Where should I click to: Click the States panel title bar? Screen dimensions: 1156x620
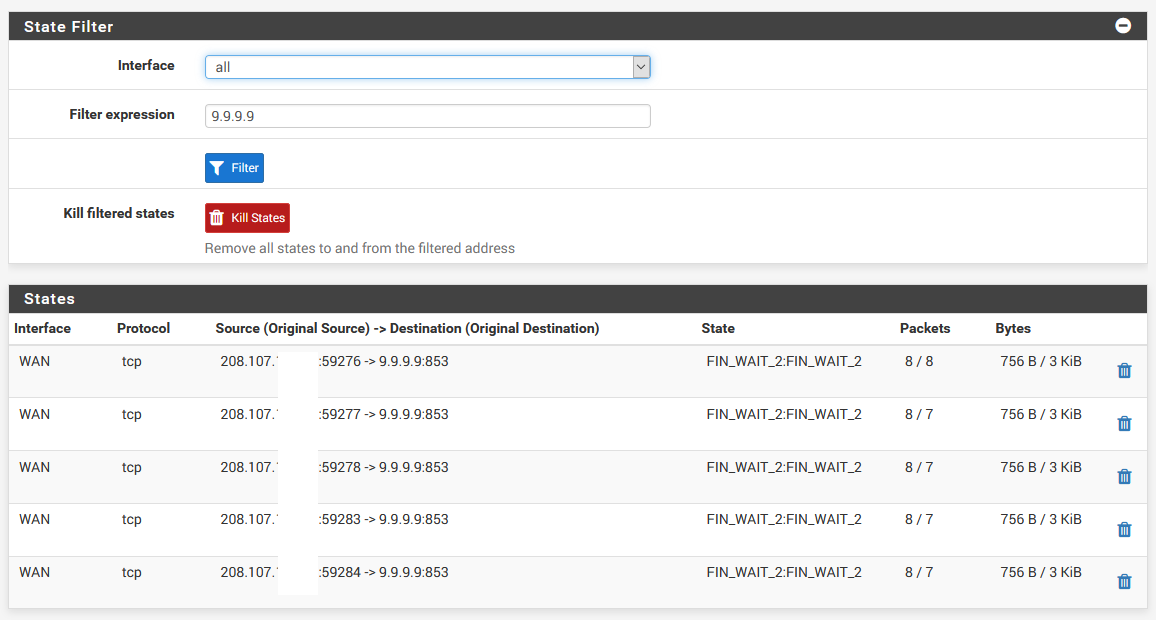point(577,299)
